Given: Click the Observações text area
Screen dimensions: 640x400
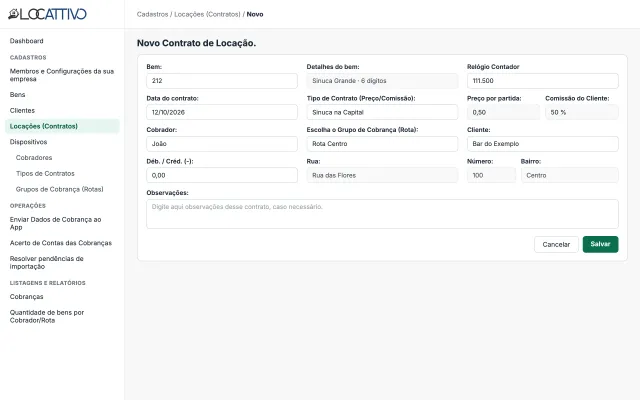Looking at the screenshot, I should click(x=382, y=214).
